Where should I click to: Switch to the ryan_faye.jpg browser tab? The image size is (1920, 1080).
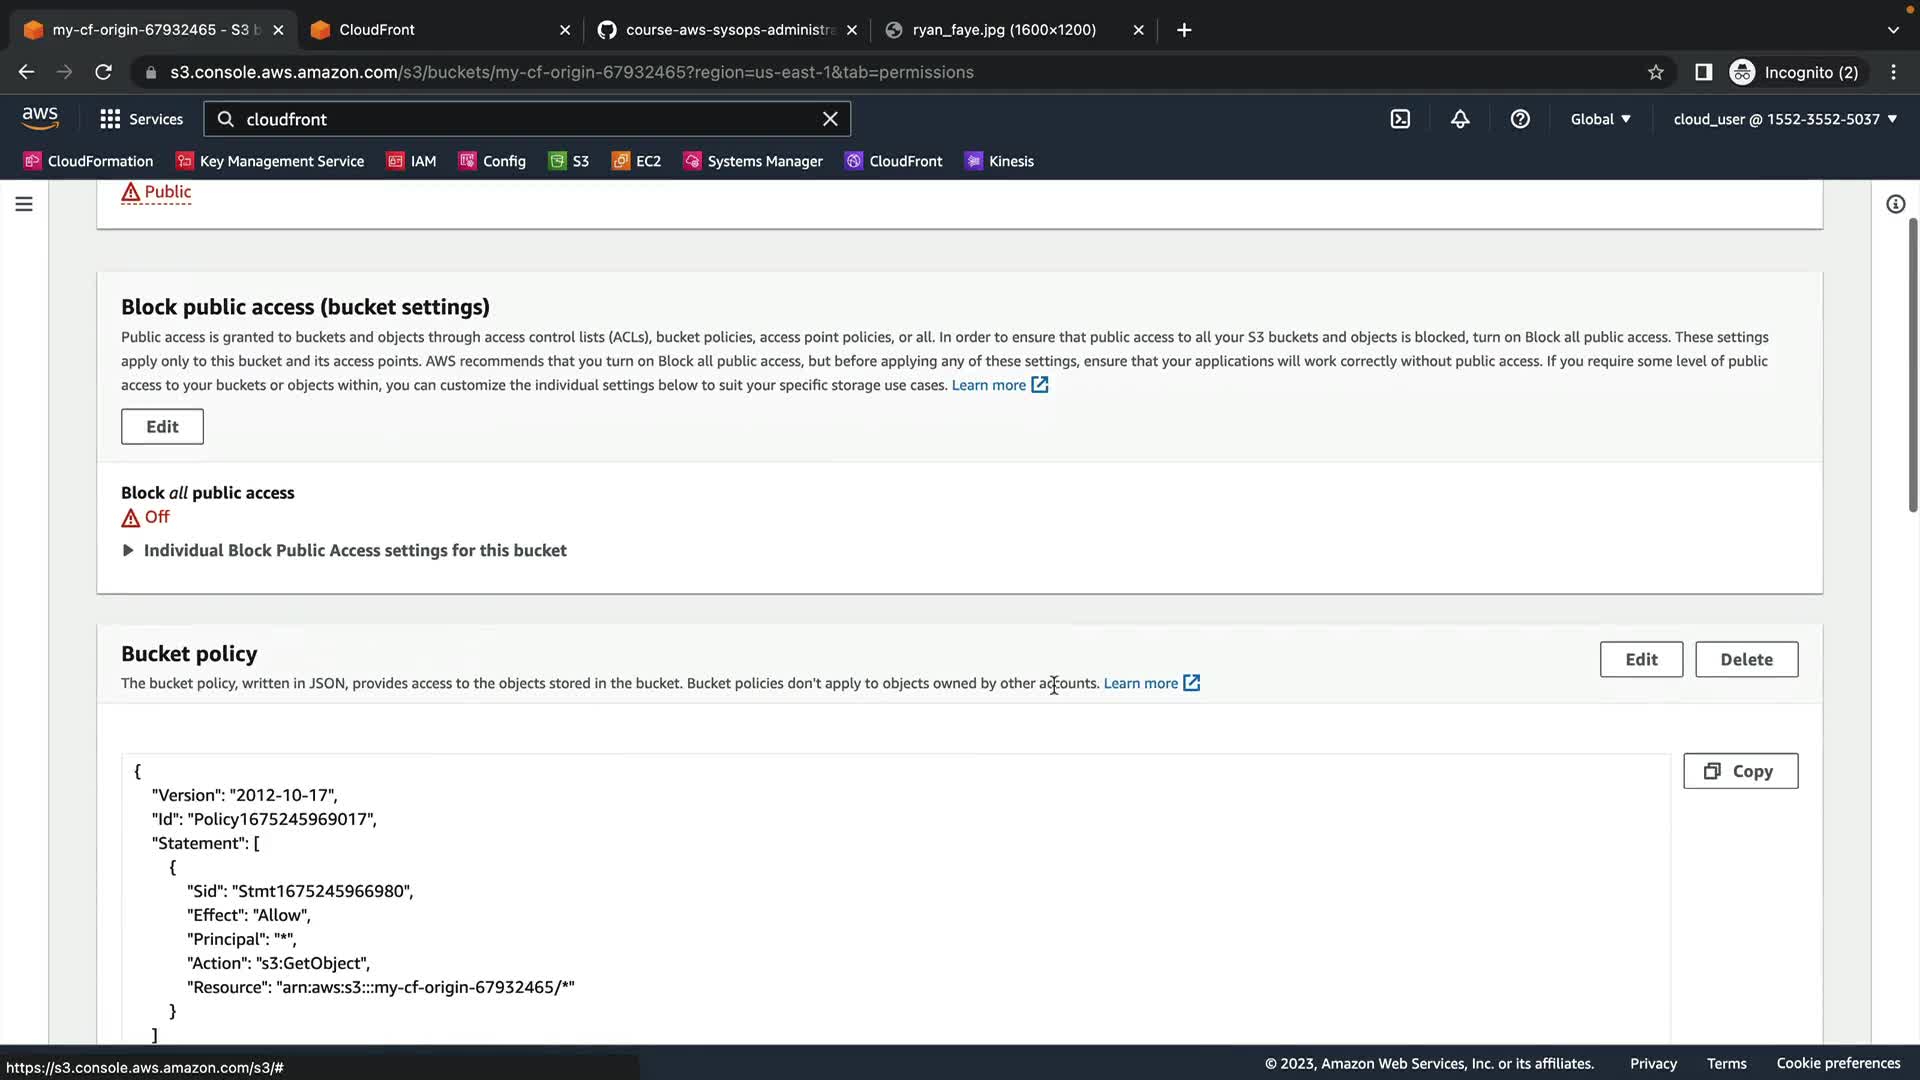pos(1003,30)
